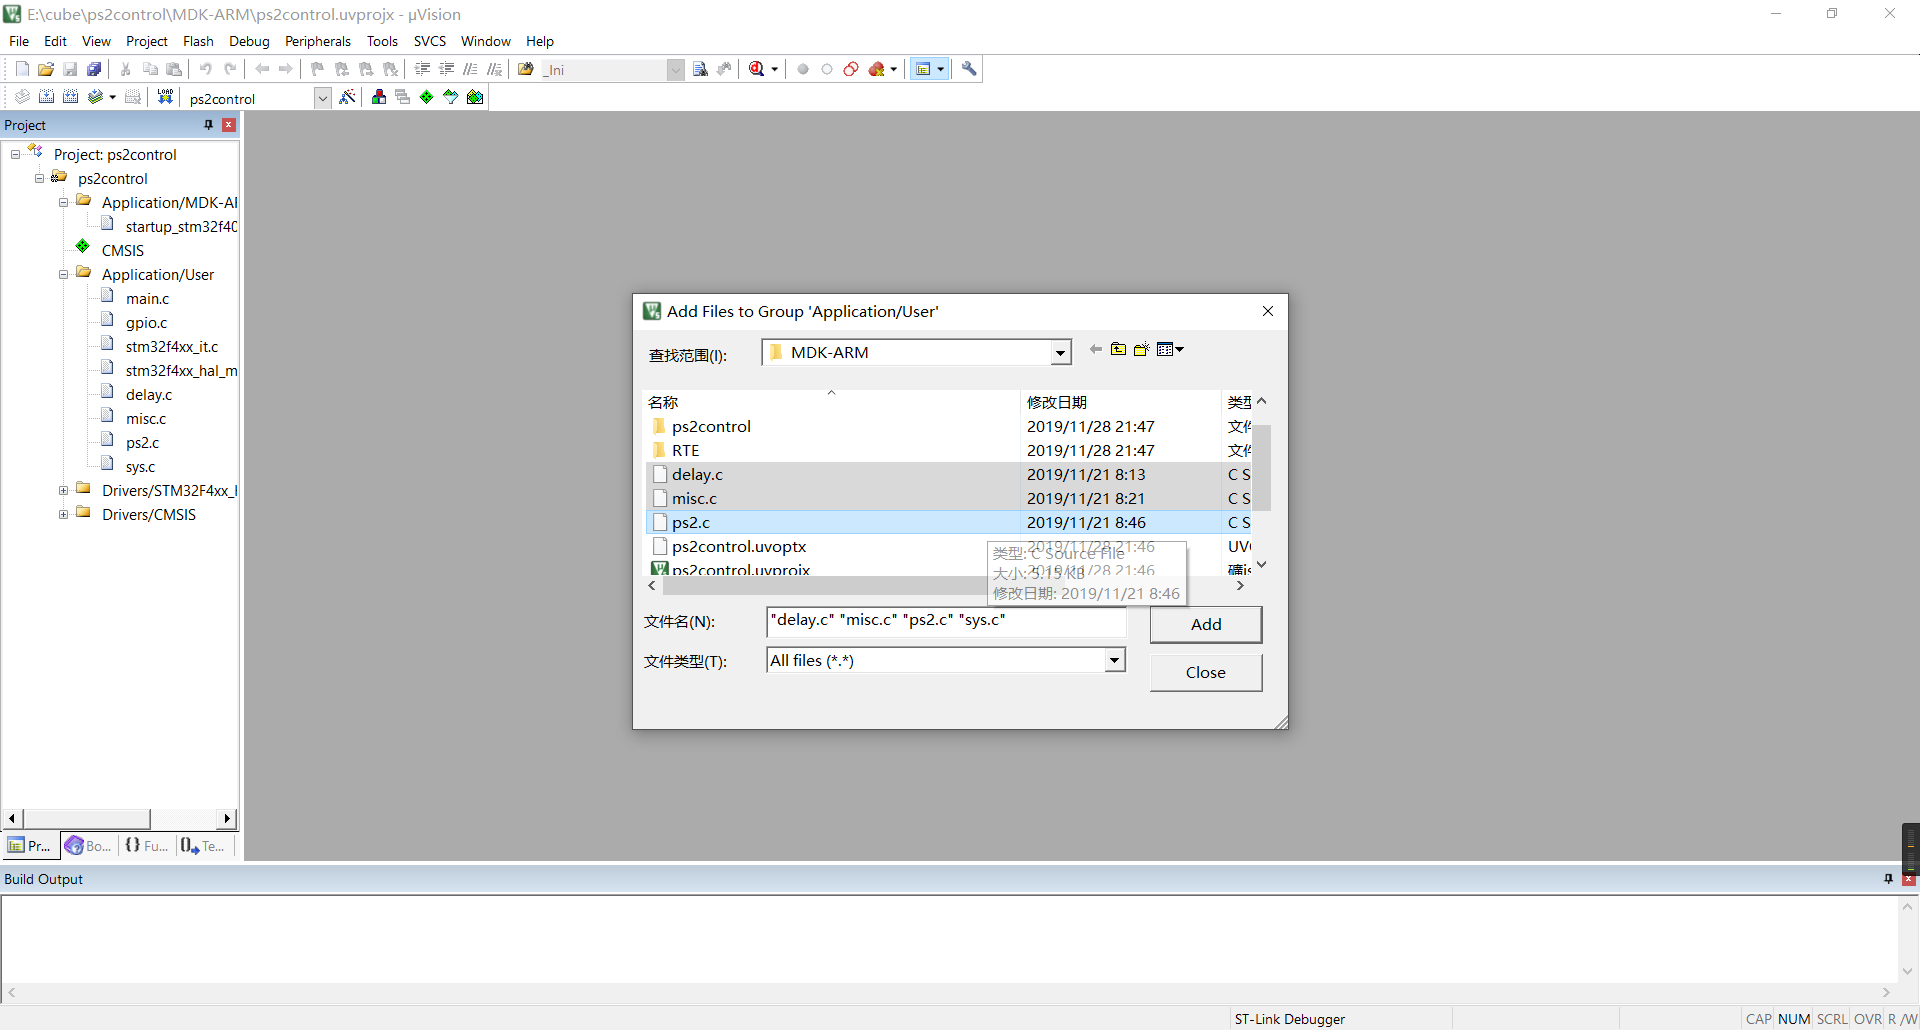Expand the Drivers/CMSIS group
The height and width of the screenshot is (1030, 1920).
click(63, 514)
